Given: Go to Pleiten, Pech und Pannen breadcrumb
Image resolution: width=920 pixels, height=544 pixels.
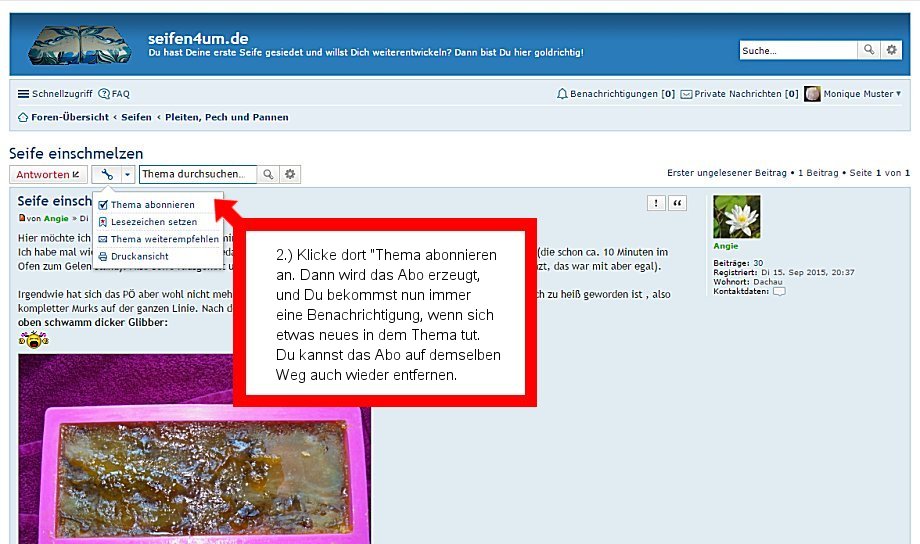Looking at the screenshot, I should (226, 117).
